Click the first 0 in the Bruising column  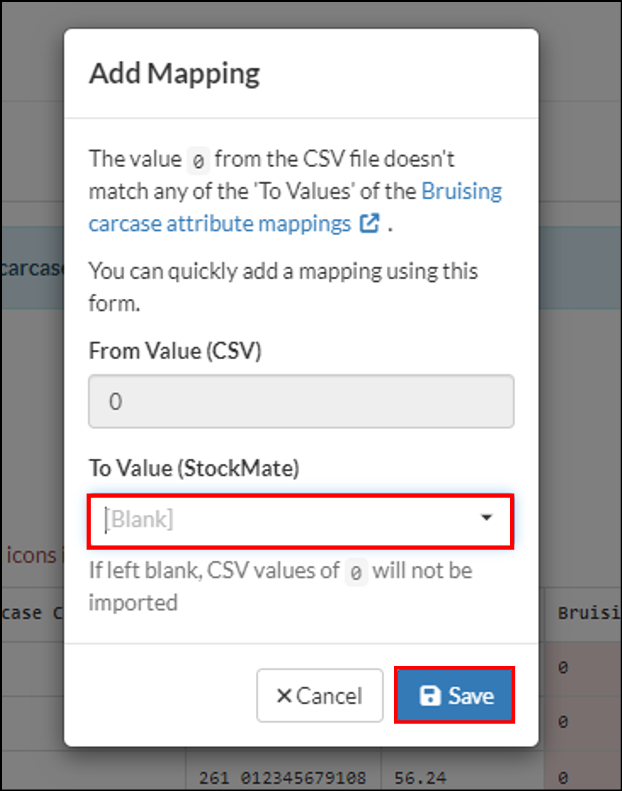tap(563, 667)
